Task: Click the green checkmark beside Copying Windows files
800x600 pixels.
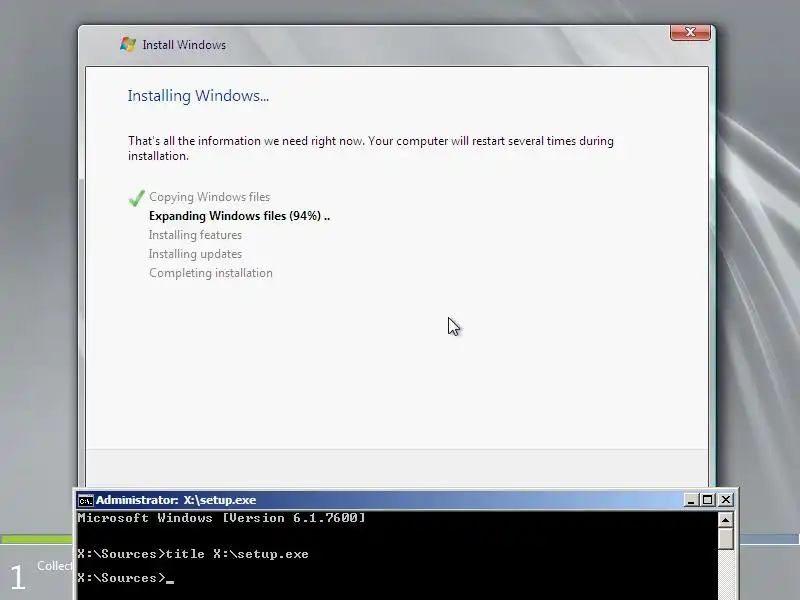Action: 137,197
